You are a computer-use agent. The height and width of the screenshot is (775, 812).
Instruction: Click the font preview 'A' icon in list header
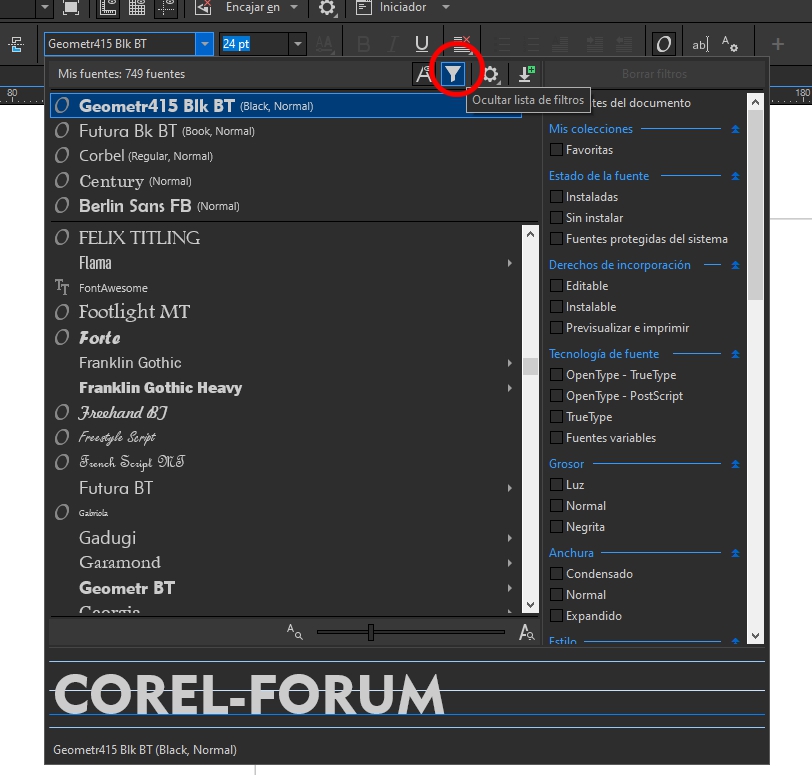click(x=424, y=74)
